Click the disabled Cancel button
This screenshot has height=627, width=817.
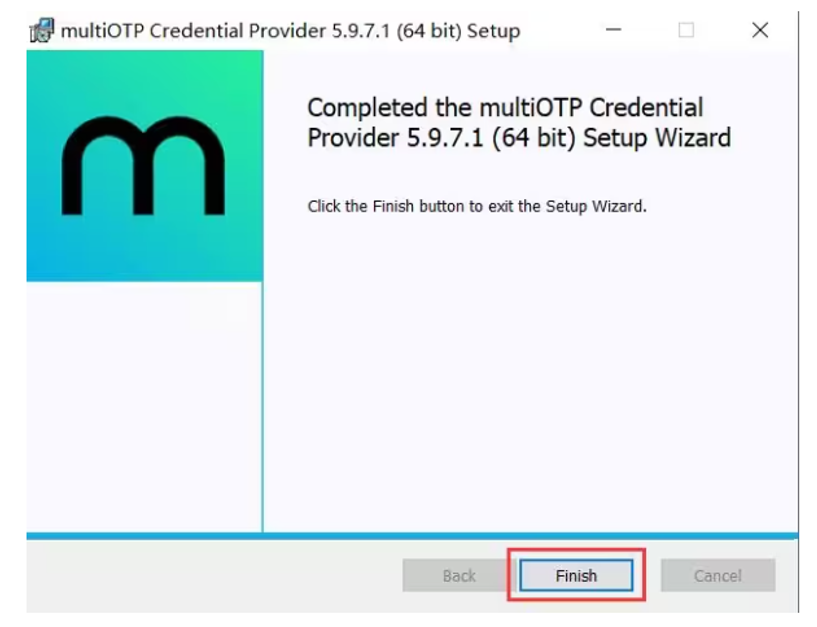point(717,575)
